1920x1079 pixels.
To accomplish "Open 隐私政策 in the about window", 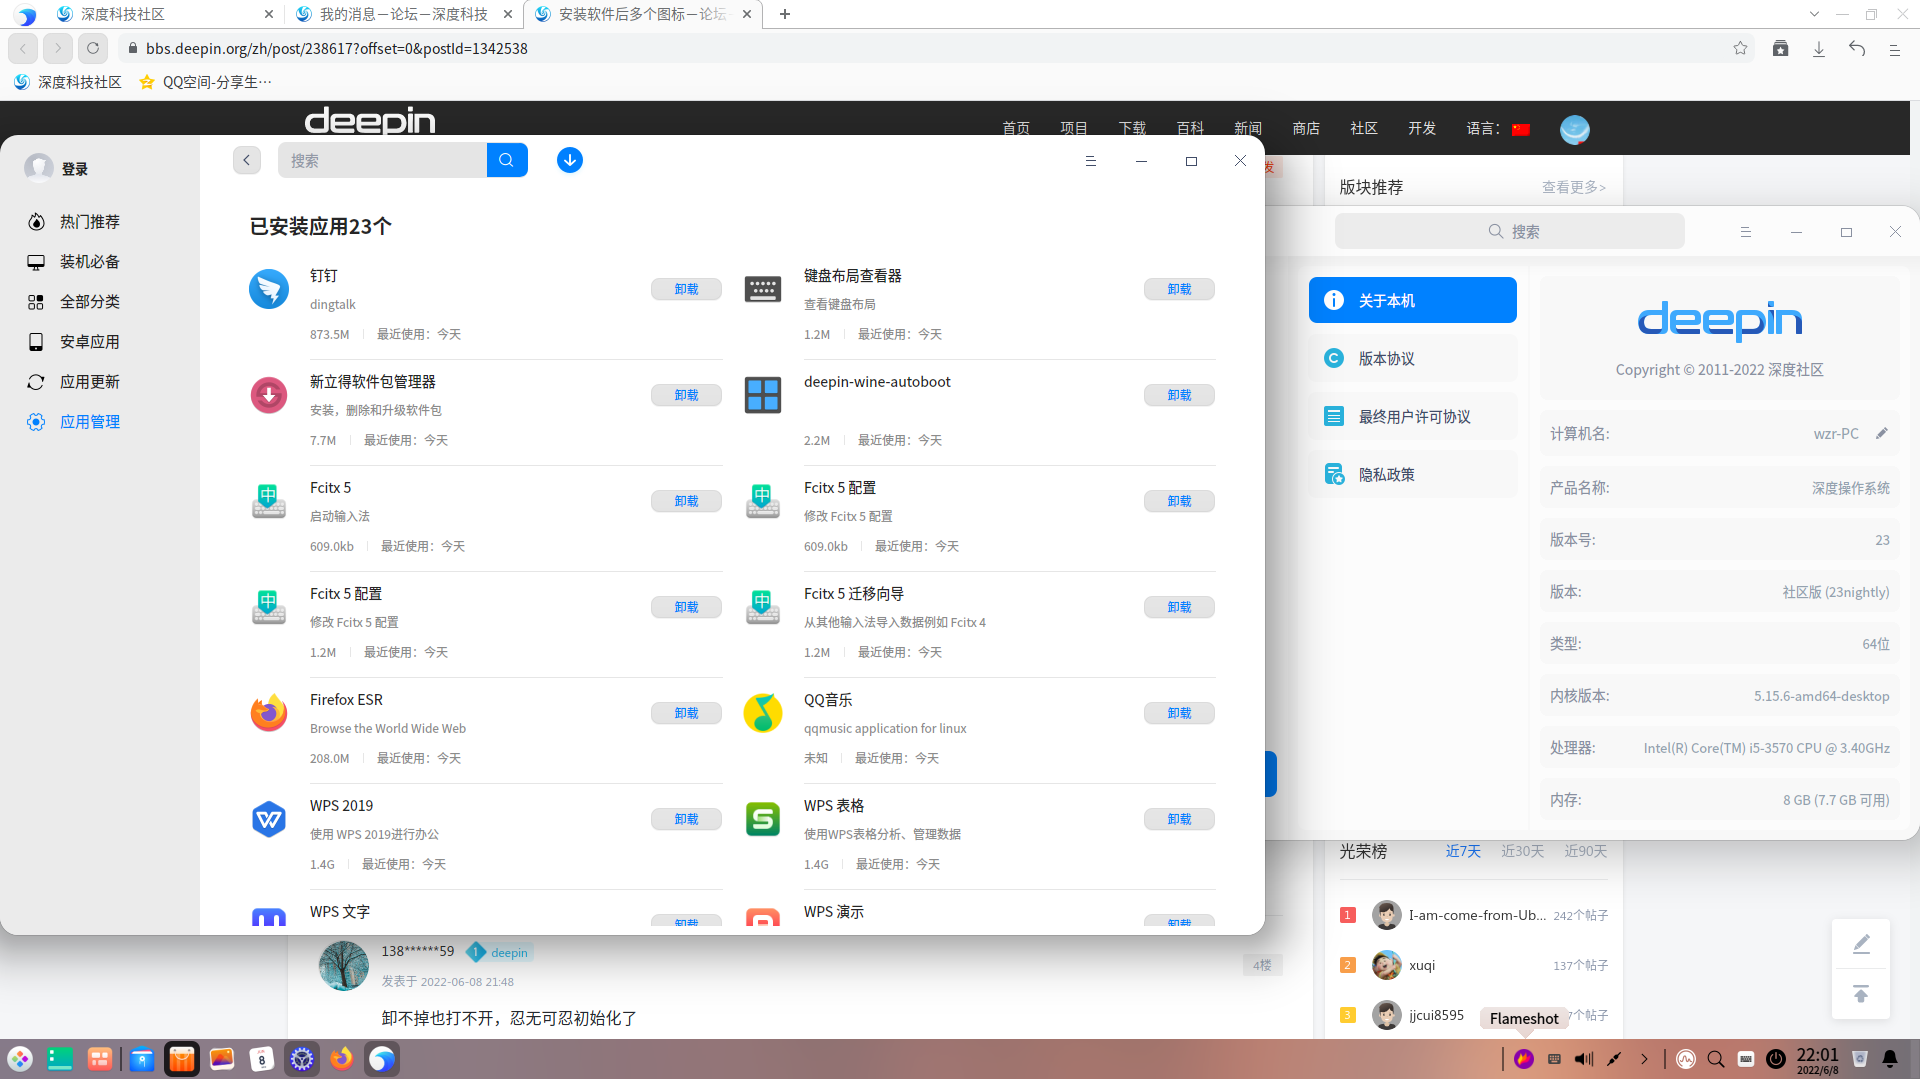I will click(1412, 474).
